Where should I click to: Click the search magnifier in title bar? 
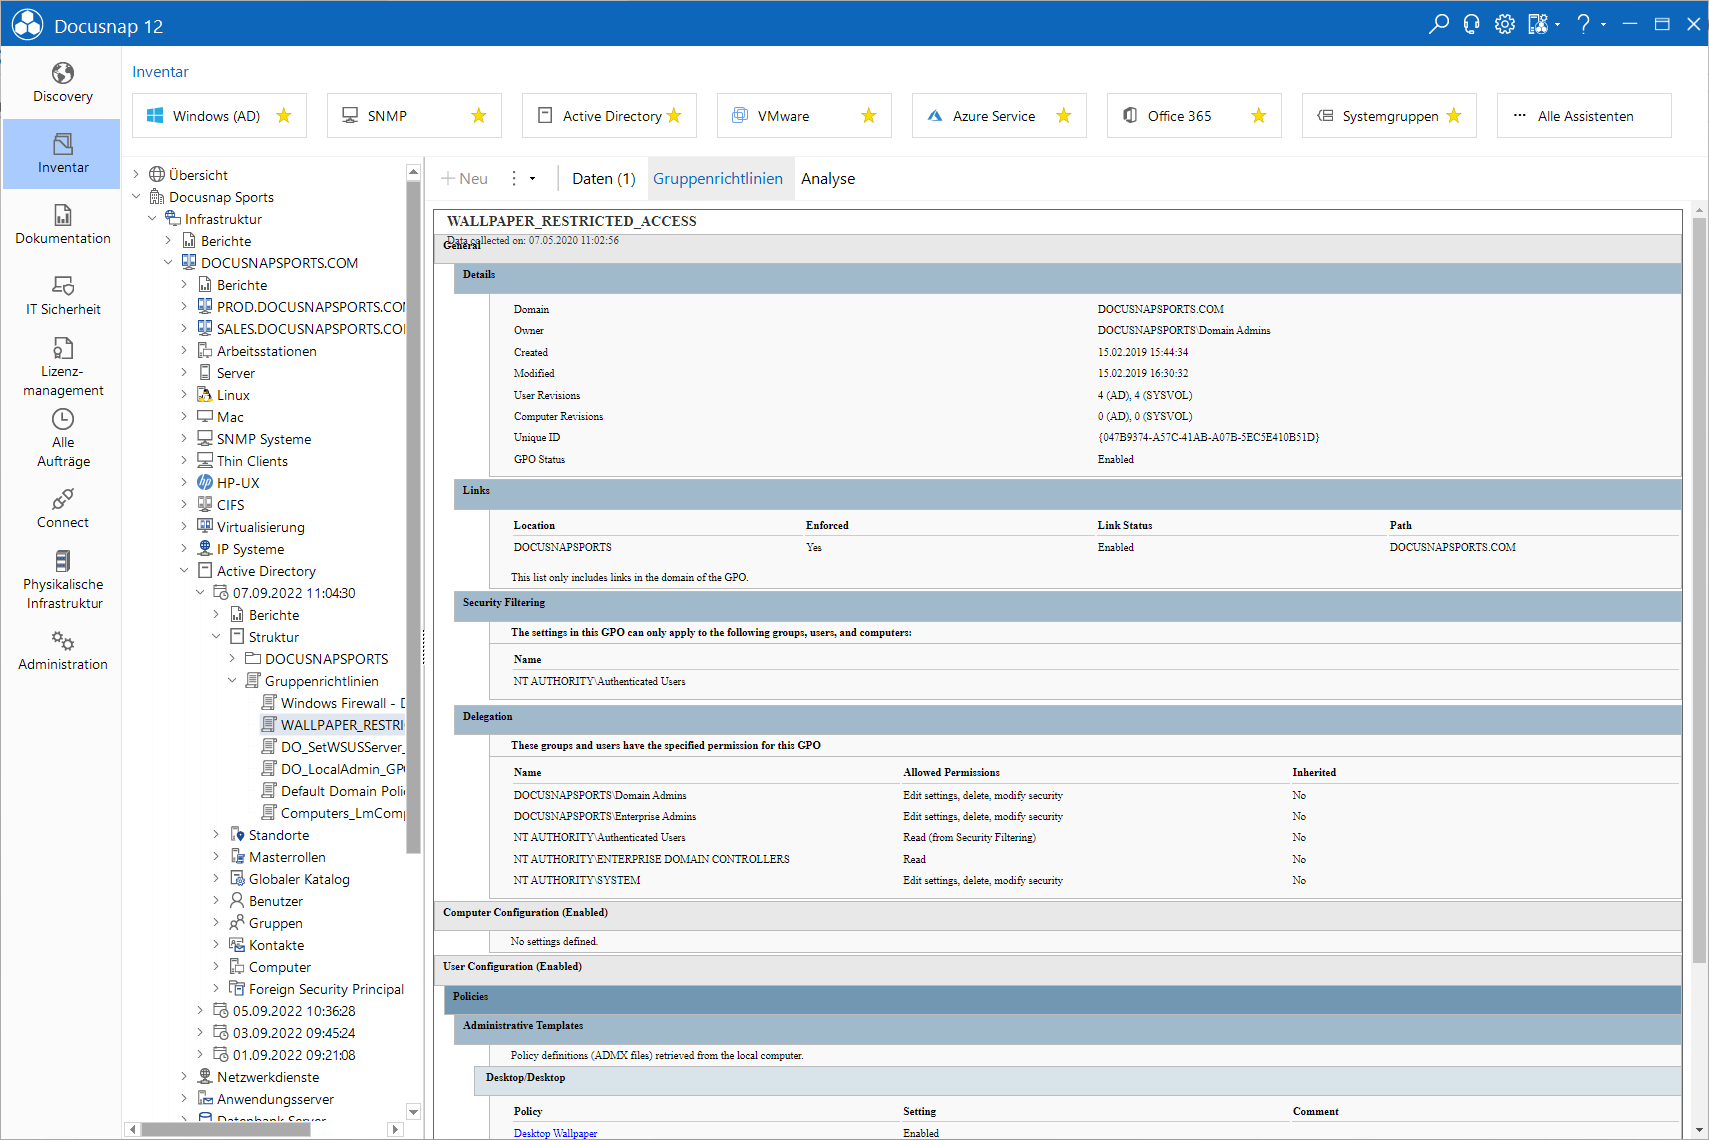[x=1438, y=24]
